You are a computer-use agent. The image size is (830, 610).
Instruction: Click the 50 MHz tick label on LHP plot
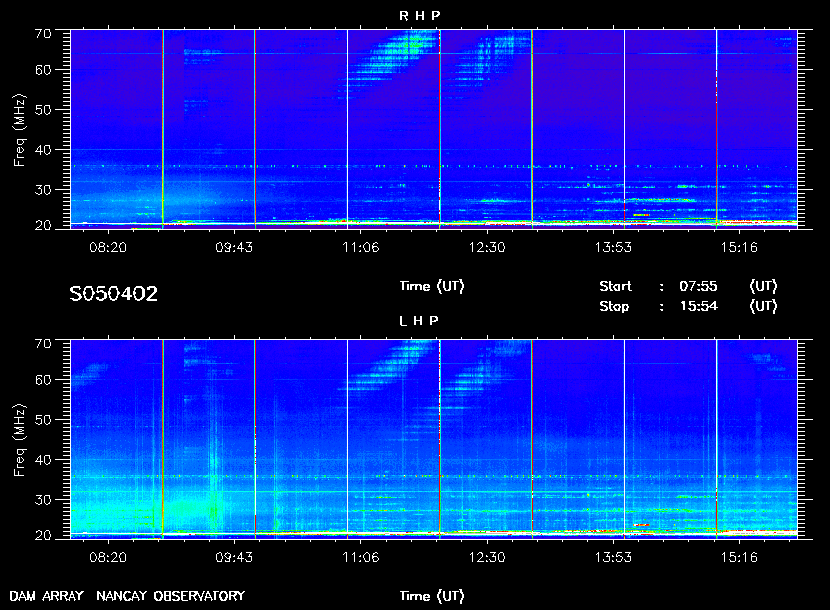[43, 420]
